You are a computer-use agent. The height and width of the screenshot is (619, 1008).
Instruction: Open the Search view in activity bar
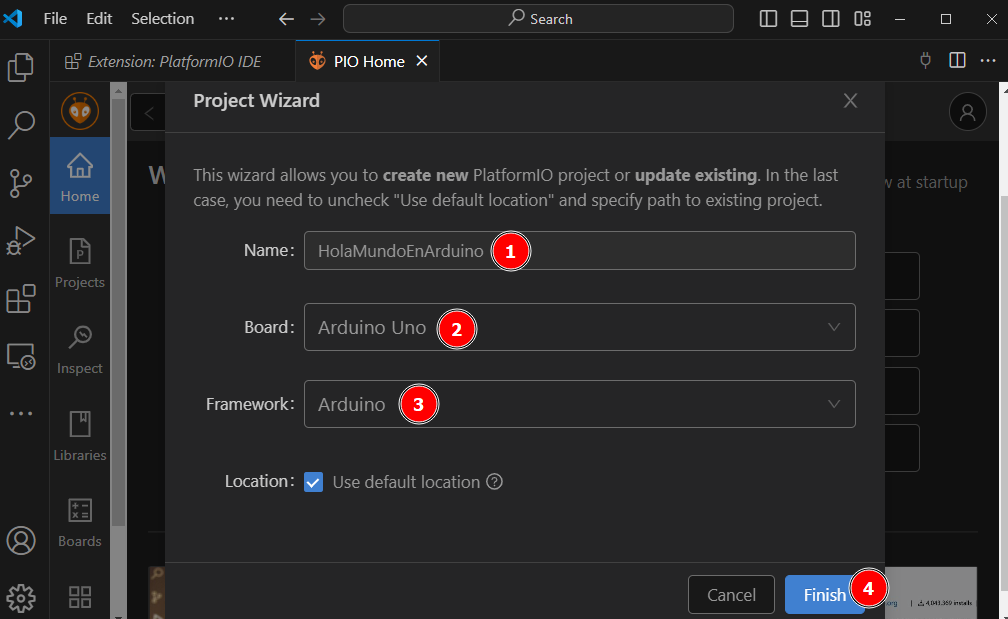point(21,125)
